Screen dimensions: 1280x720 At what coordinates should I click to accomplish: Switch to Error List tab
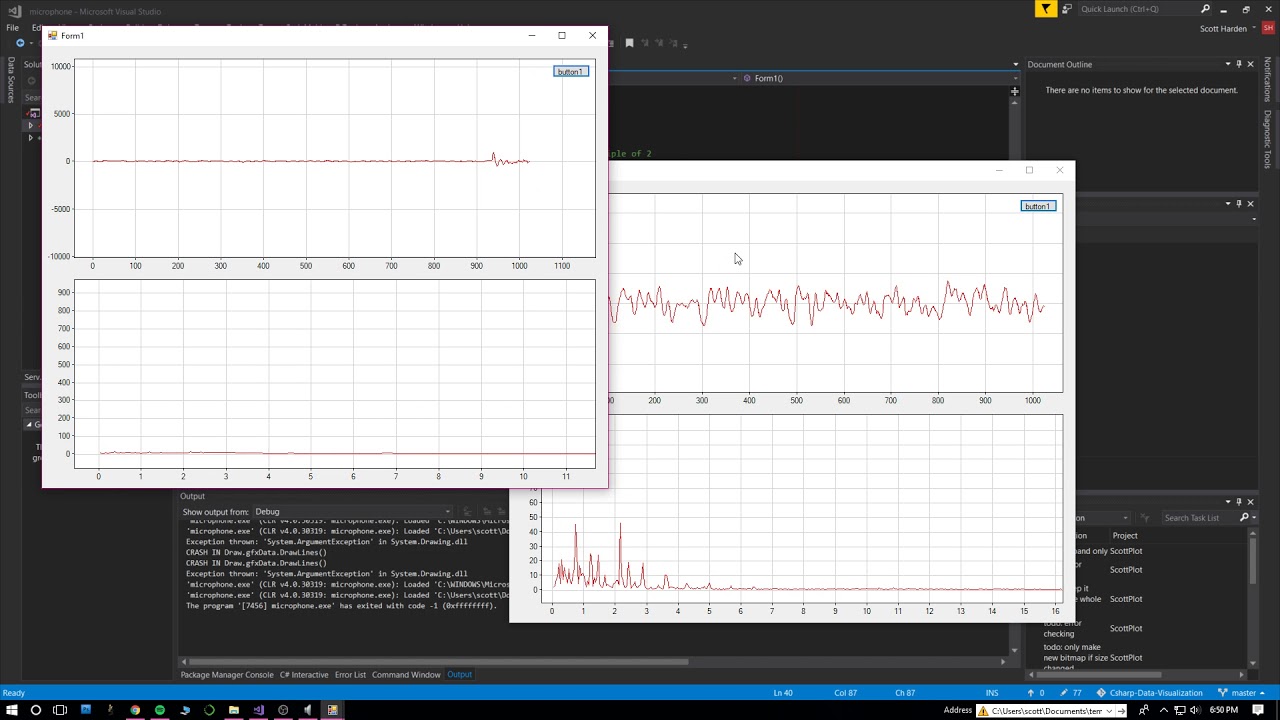(x=350, y=675)
